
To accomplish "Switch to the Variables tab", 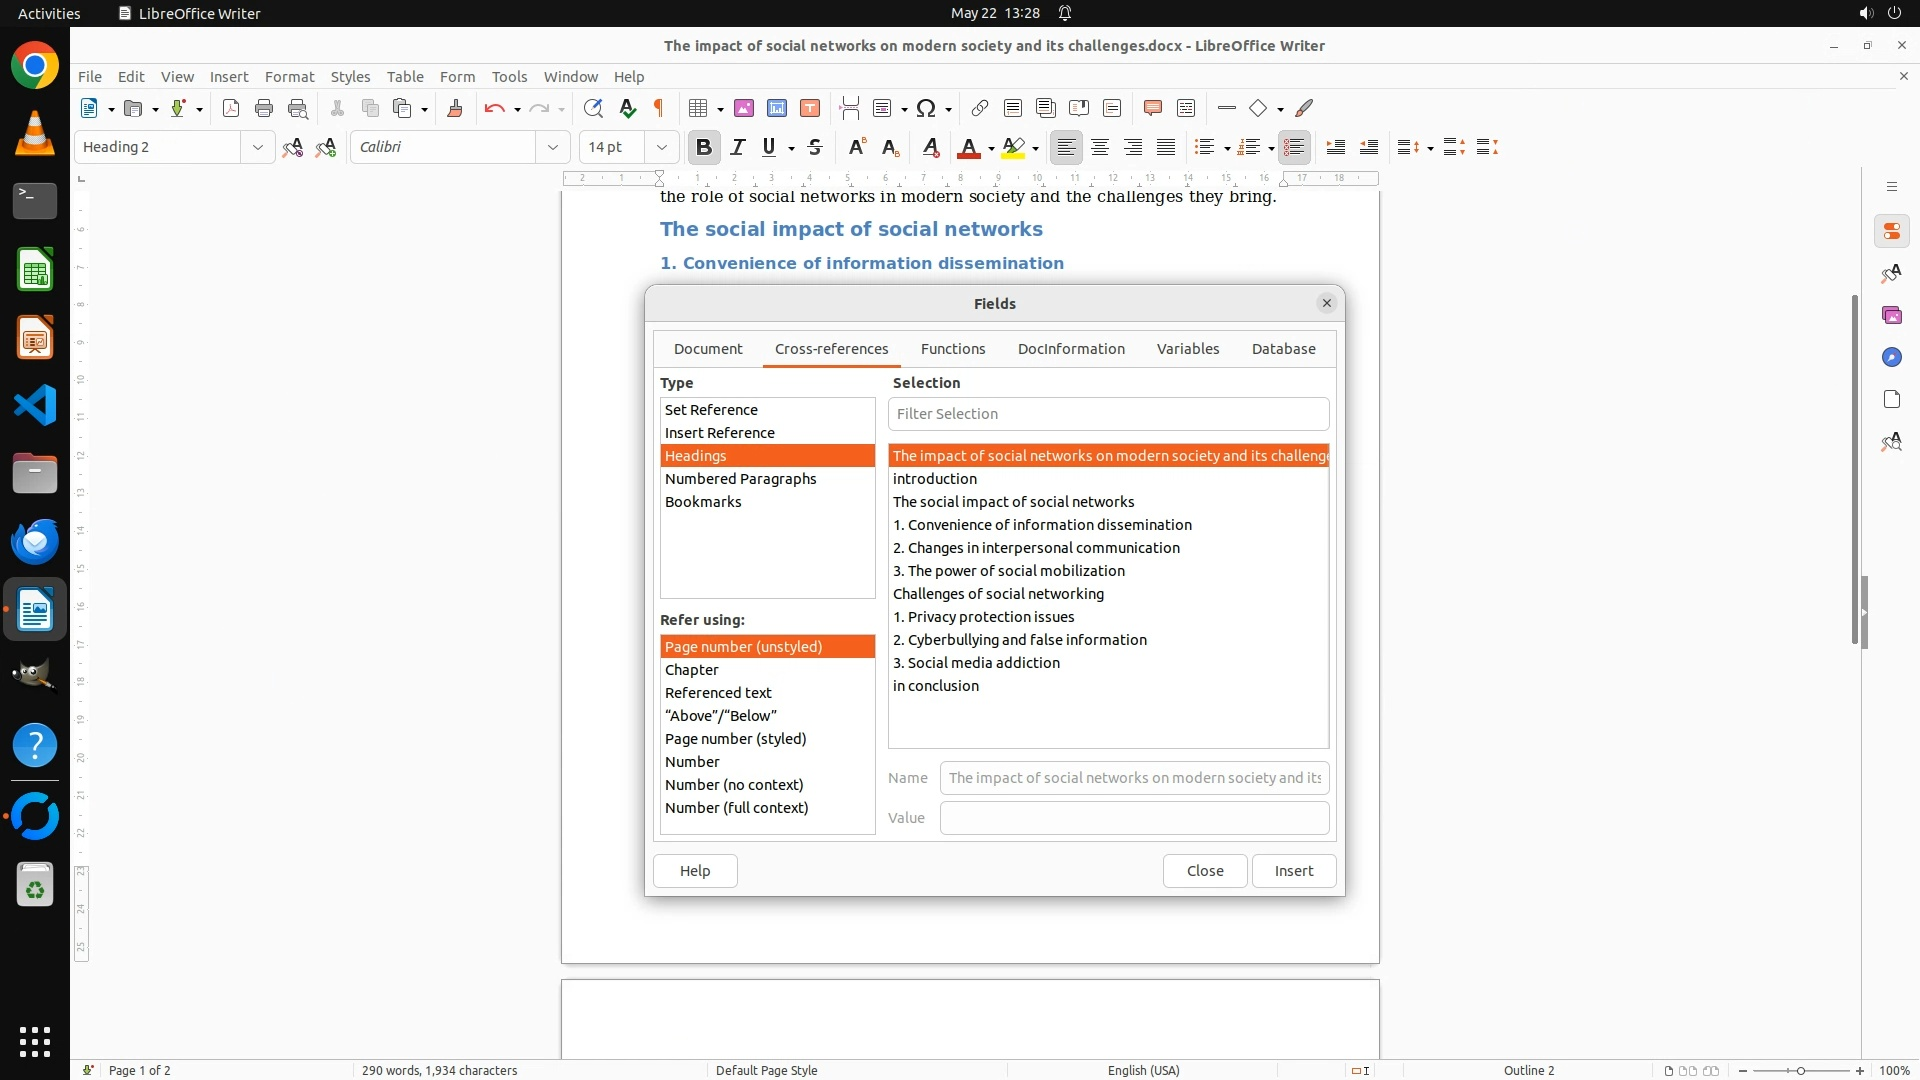I will tap(1188, 349).
